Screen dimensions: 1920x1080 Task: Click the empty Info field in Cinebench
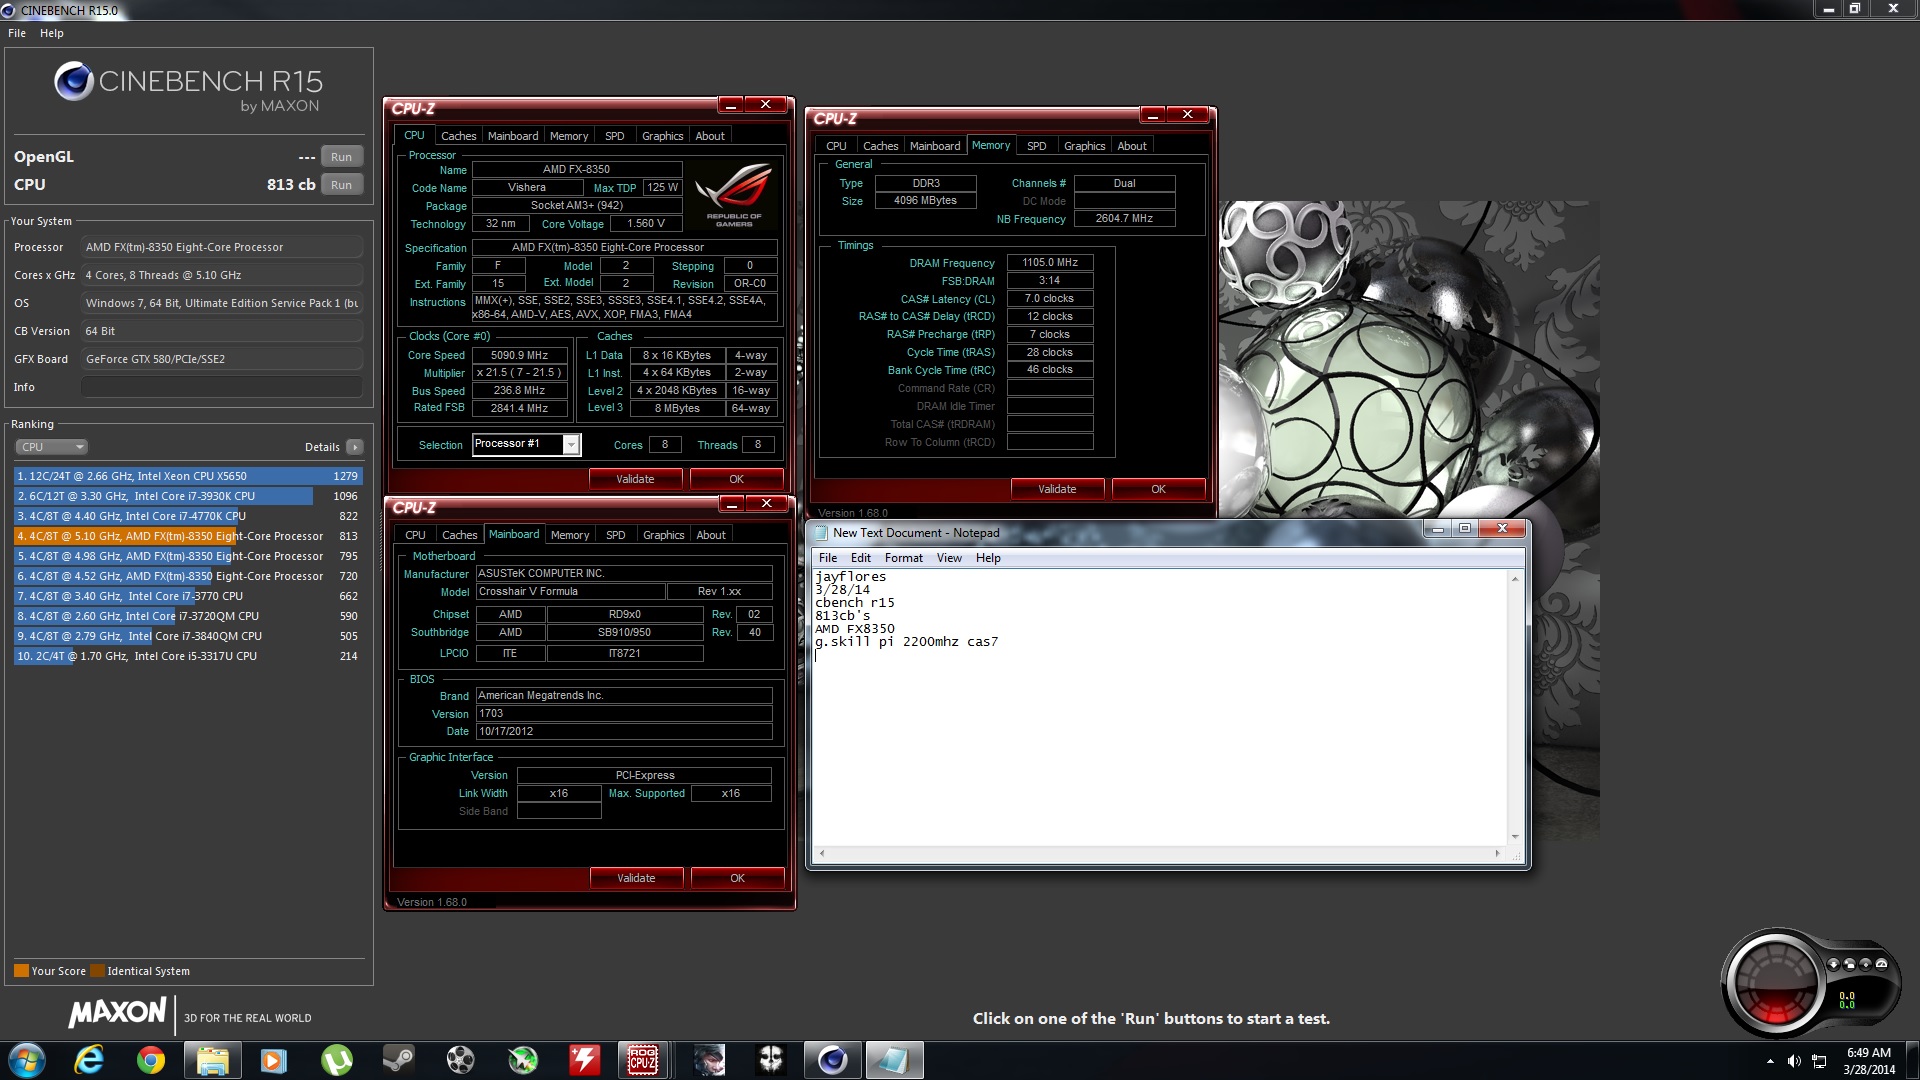tap(222, 387)
